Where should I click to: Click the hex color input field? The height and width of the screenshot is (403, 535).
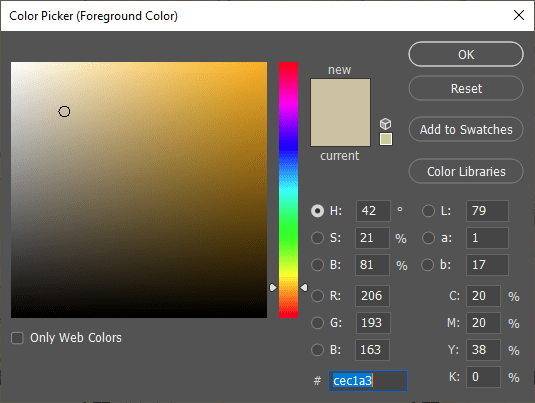(368, 381)
